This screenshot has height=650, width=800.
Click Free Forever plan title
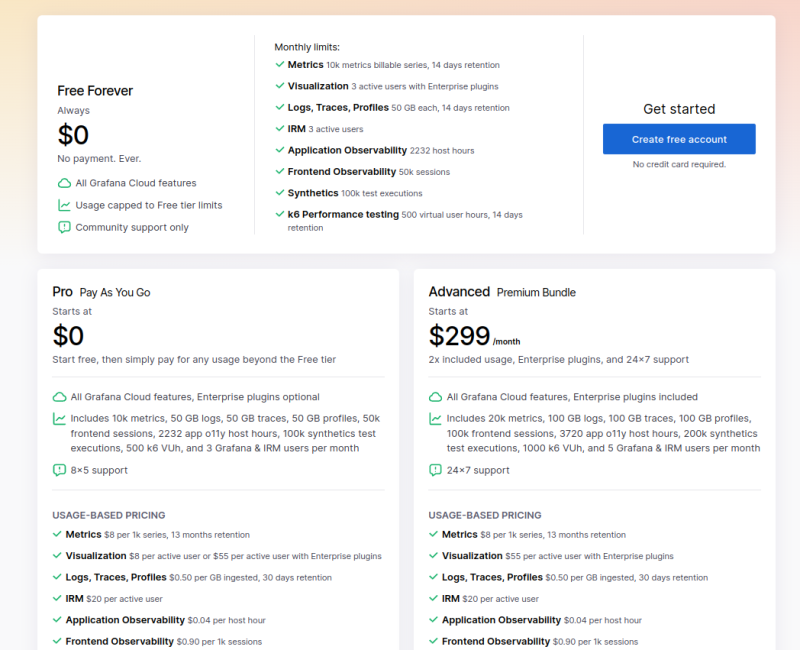click(x=95, y=91)
